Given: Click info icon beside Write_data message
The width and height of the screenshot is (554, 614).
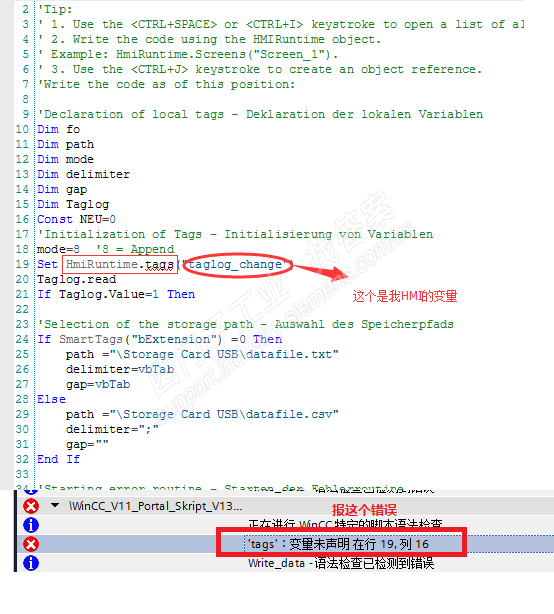Looking at the screenshot, I should pos(31,563).
